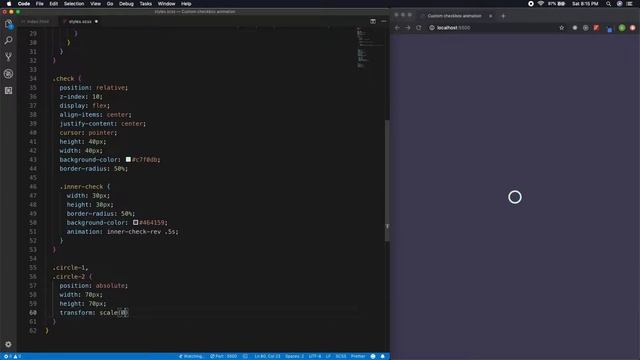Open the Source Control view

[9, 57]
